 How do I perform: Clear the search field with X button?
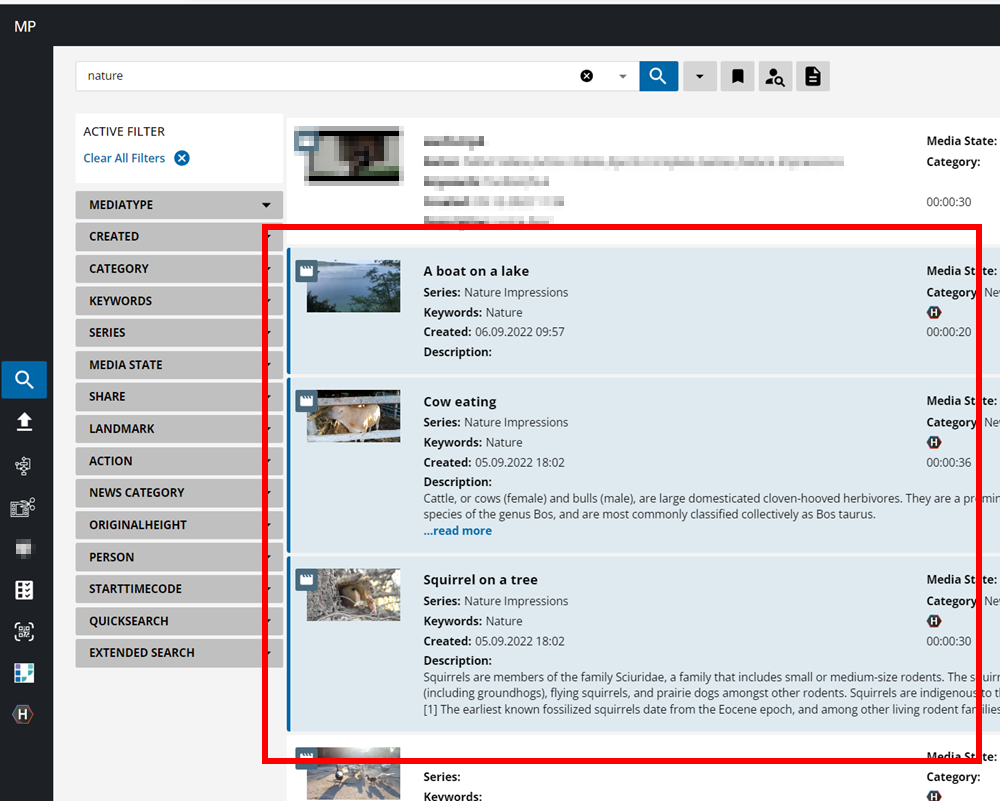pos(587,76)
